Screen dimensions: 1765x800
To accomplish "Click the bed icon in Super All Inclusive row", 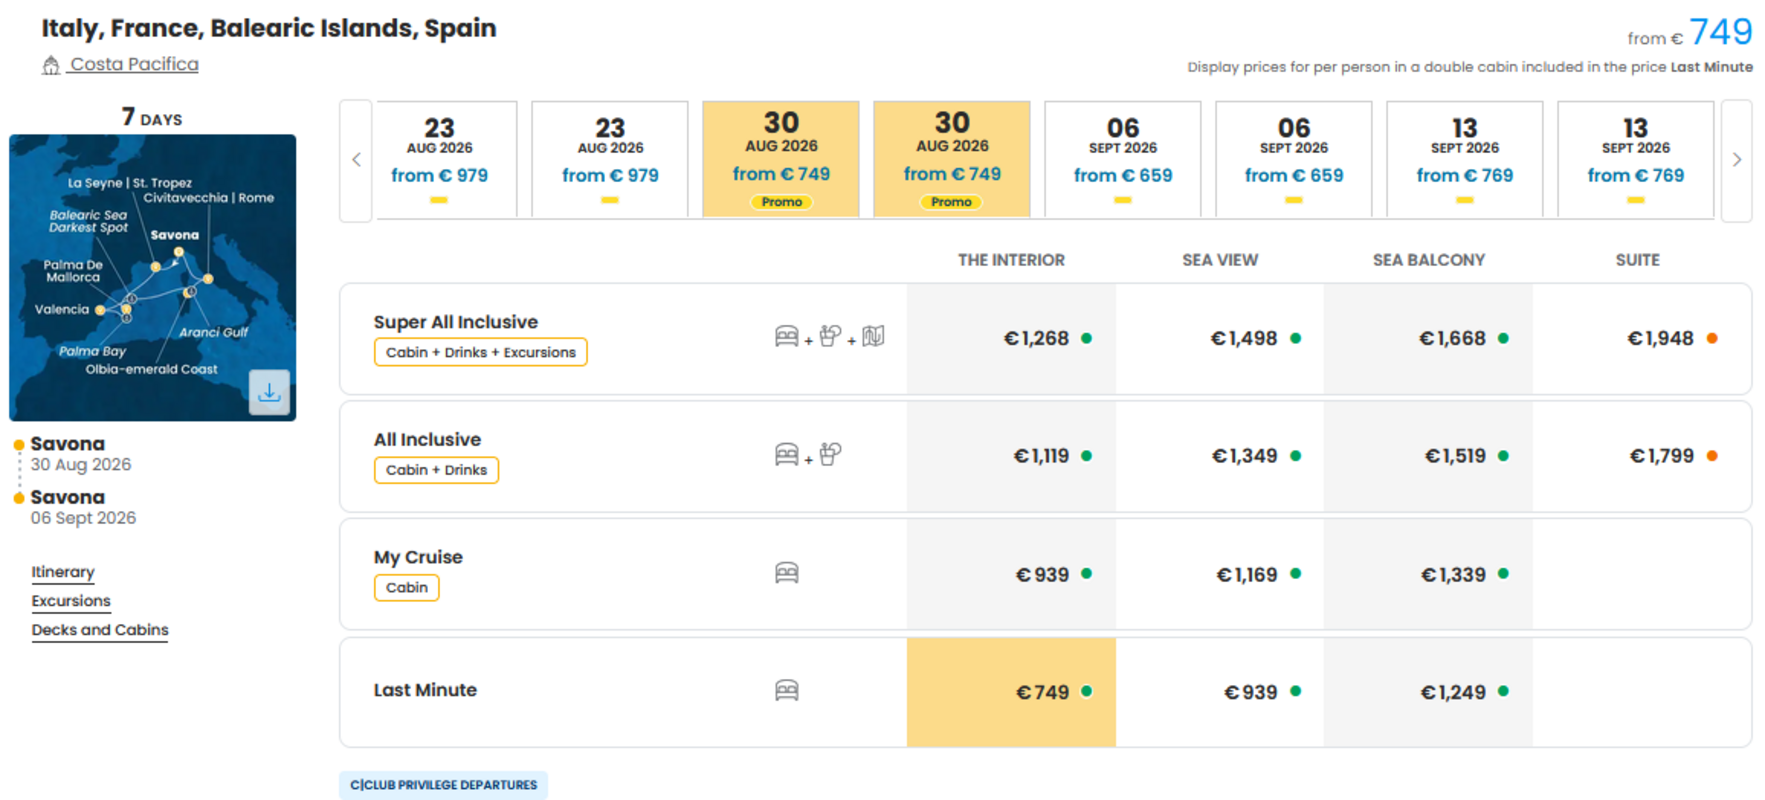I will [787, 336].
